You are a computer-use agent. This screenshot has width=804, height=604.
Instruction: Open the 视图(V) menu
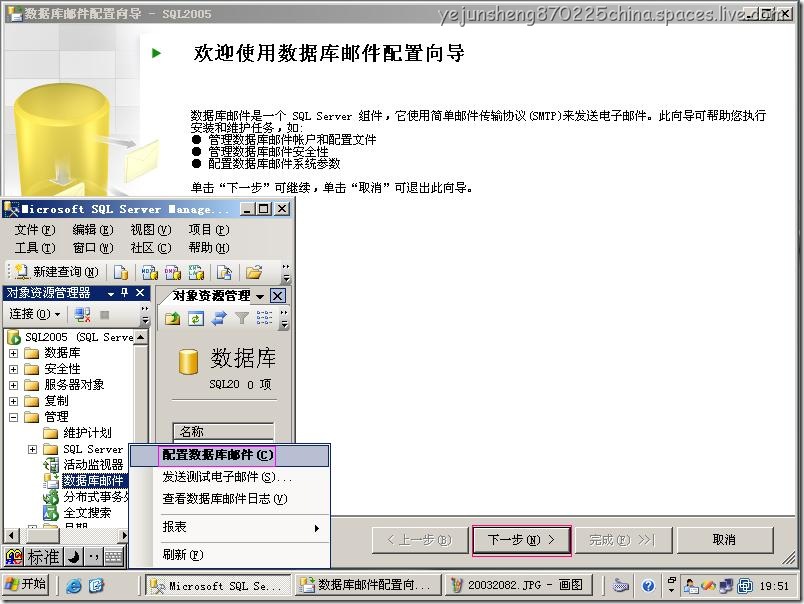coord(151,230)
